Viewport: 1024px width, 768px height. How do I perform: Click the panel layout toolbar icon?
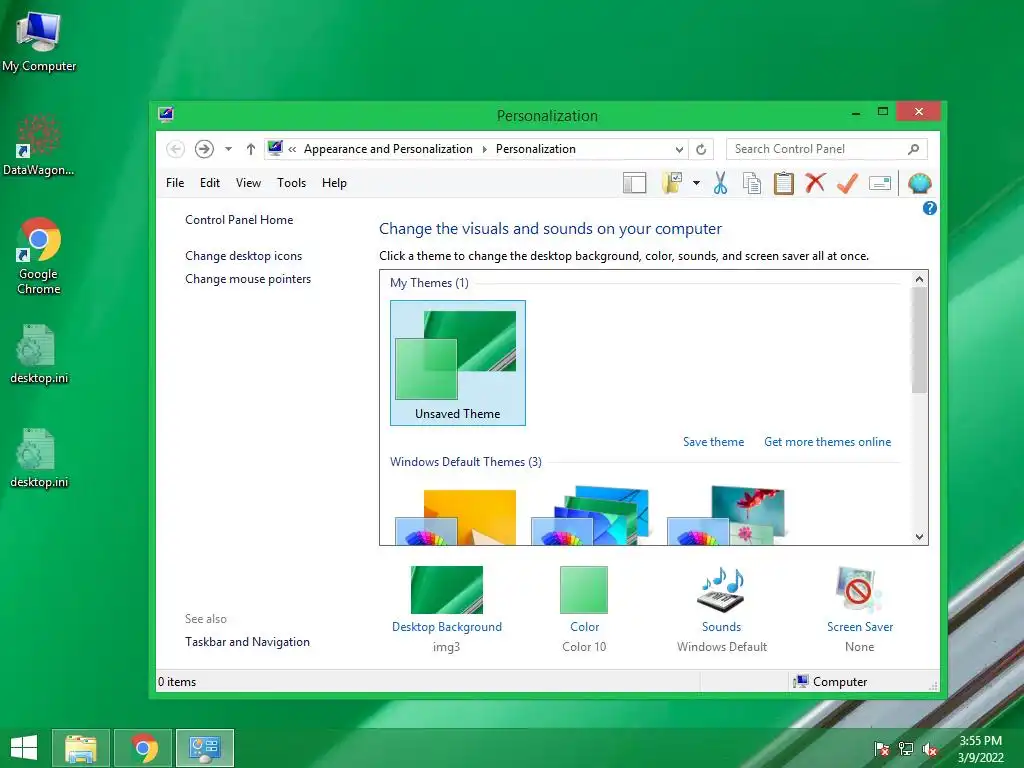[x=634, y=184]
